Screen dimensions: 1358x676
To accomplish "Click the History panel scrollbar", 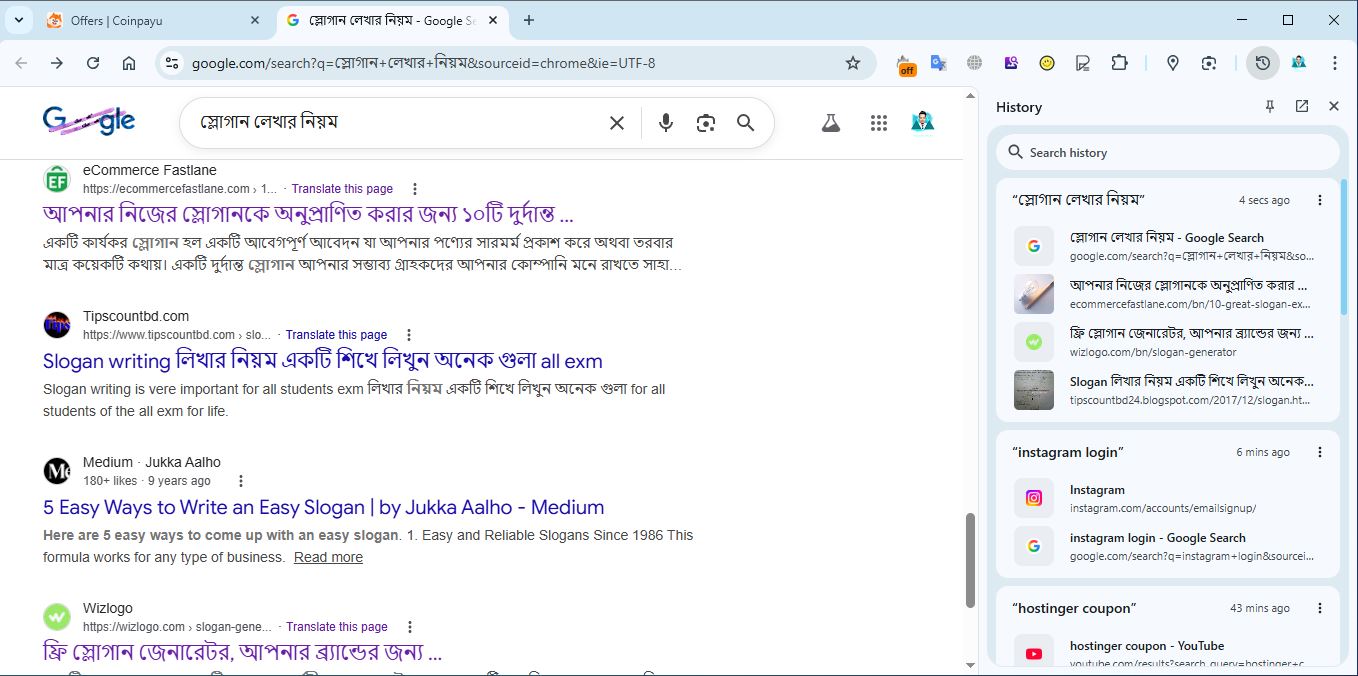I will tap(1344, 246).
